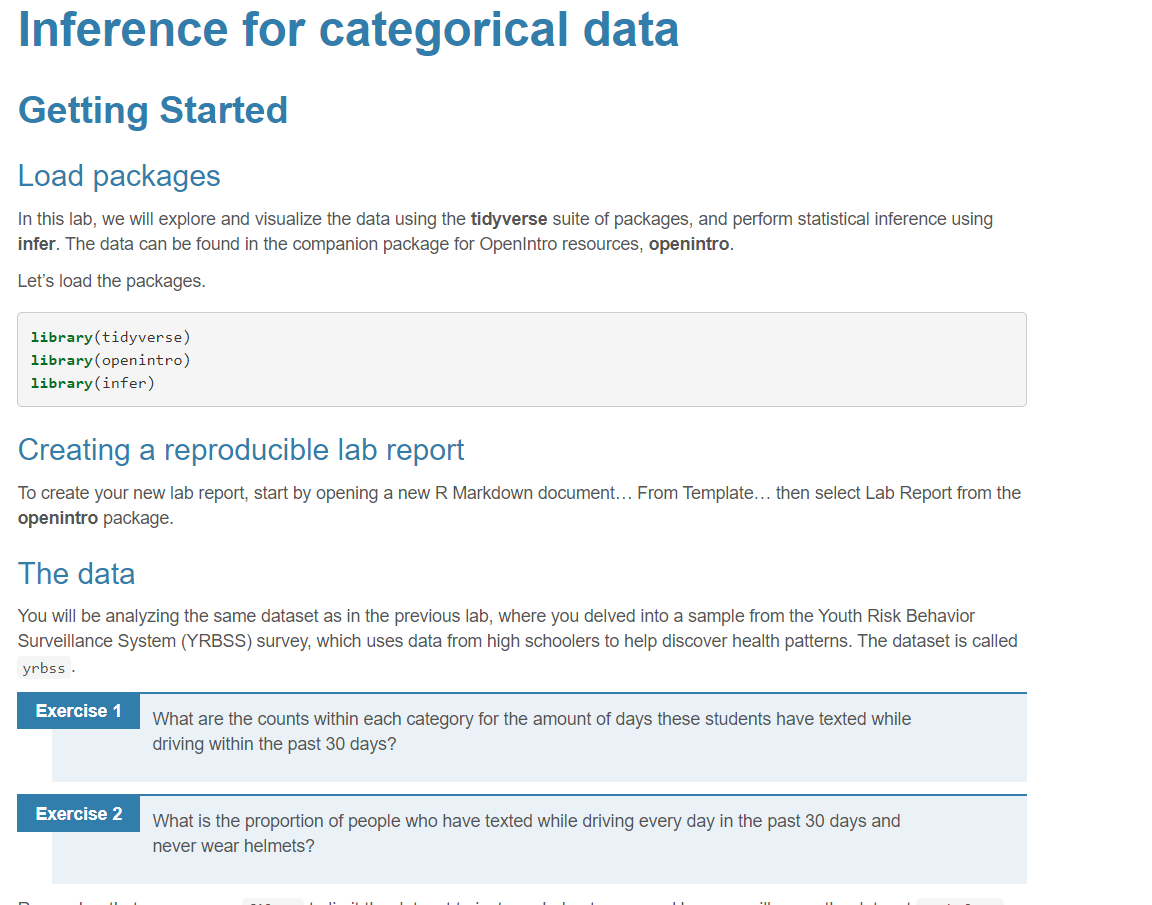The height and width of the screenshot is (905, 1152).
Task: Click the bold 'openintro' package name
Action: [688, 241]
